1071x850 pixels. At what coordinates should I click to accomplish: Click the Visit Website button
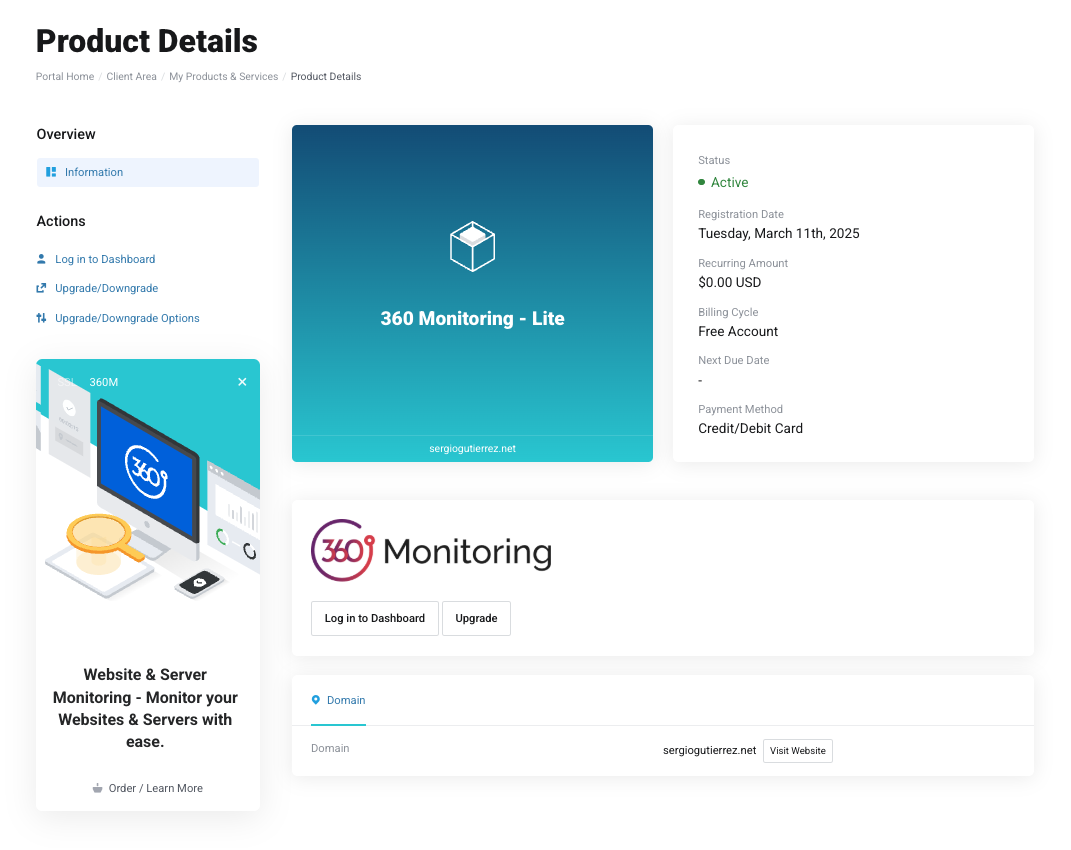pyautogui.click(x=797, y=751)
